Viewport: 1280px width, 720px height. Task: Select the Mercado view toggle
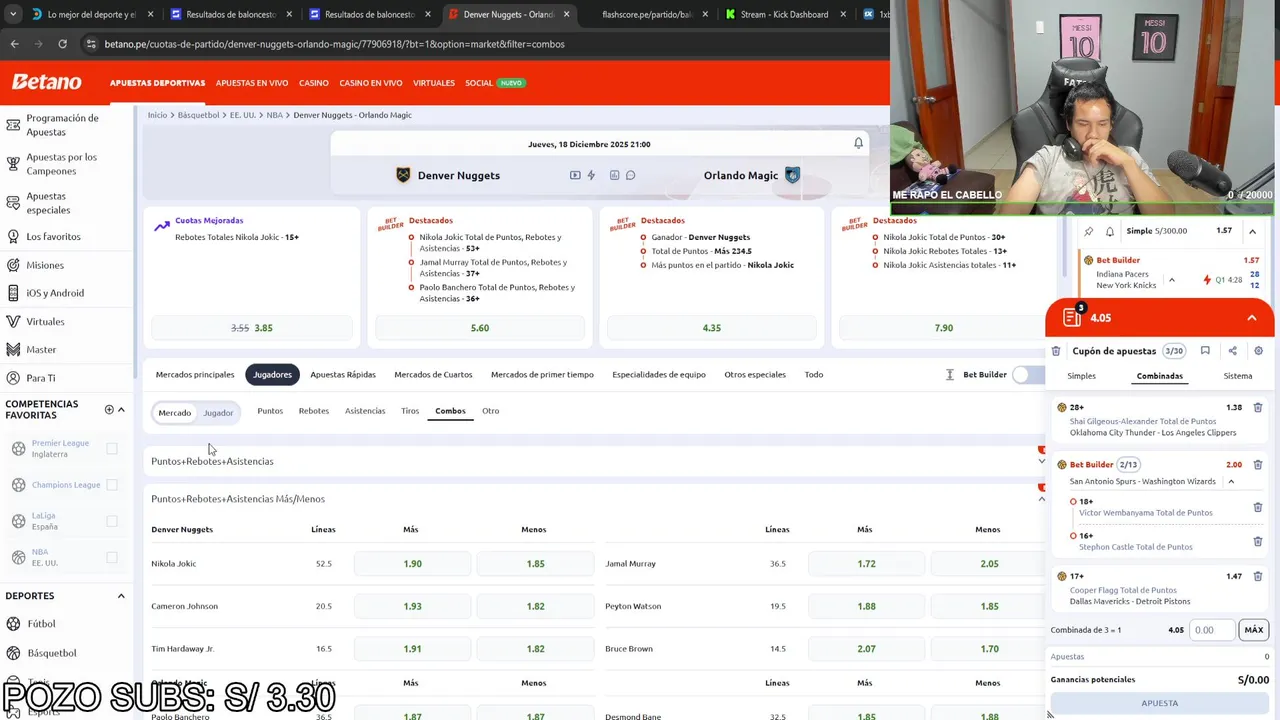[174, 412]
